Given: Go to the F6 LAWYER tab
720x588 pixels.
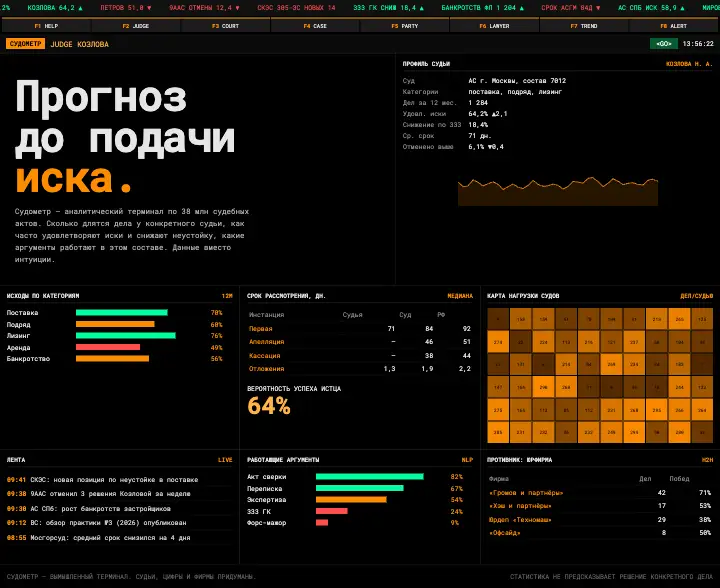Looking at the screenshot, I should [x=495, y=26].
